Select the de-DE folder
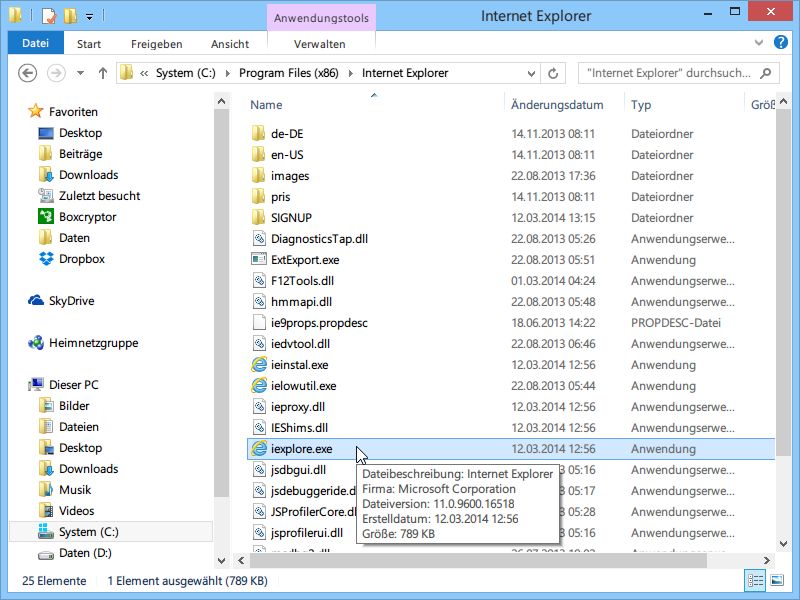Screen dimensions: 800x600 (287, 134)
